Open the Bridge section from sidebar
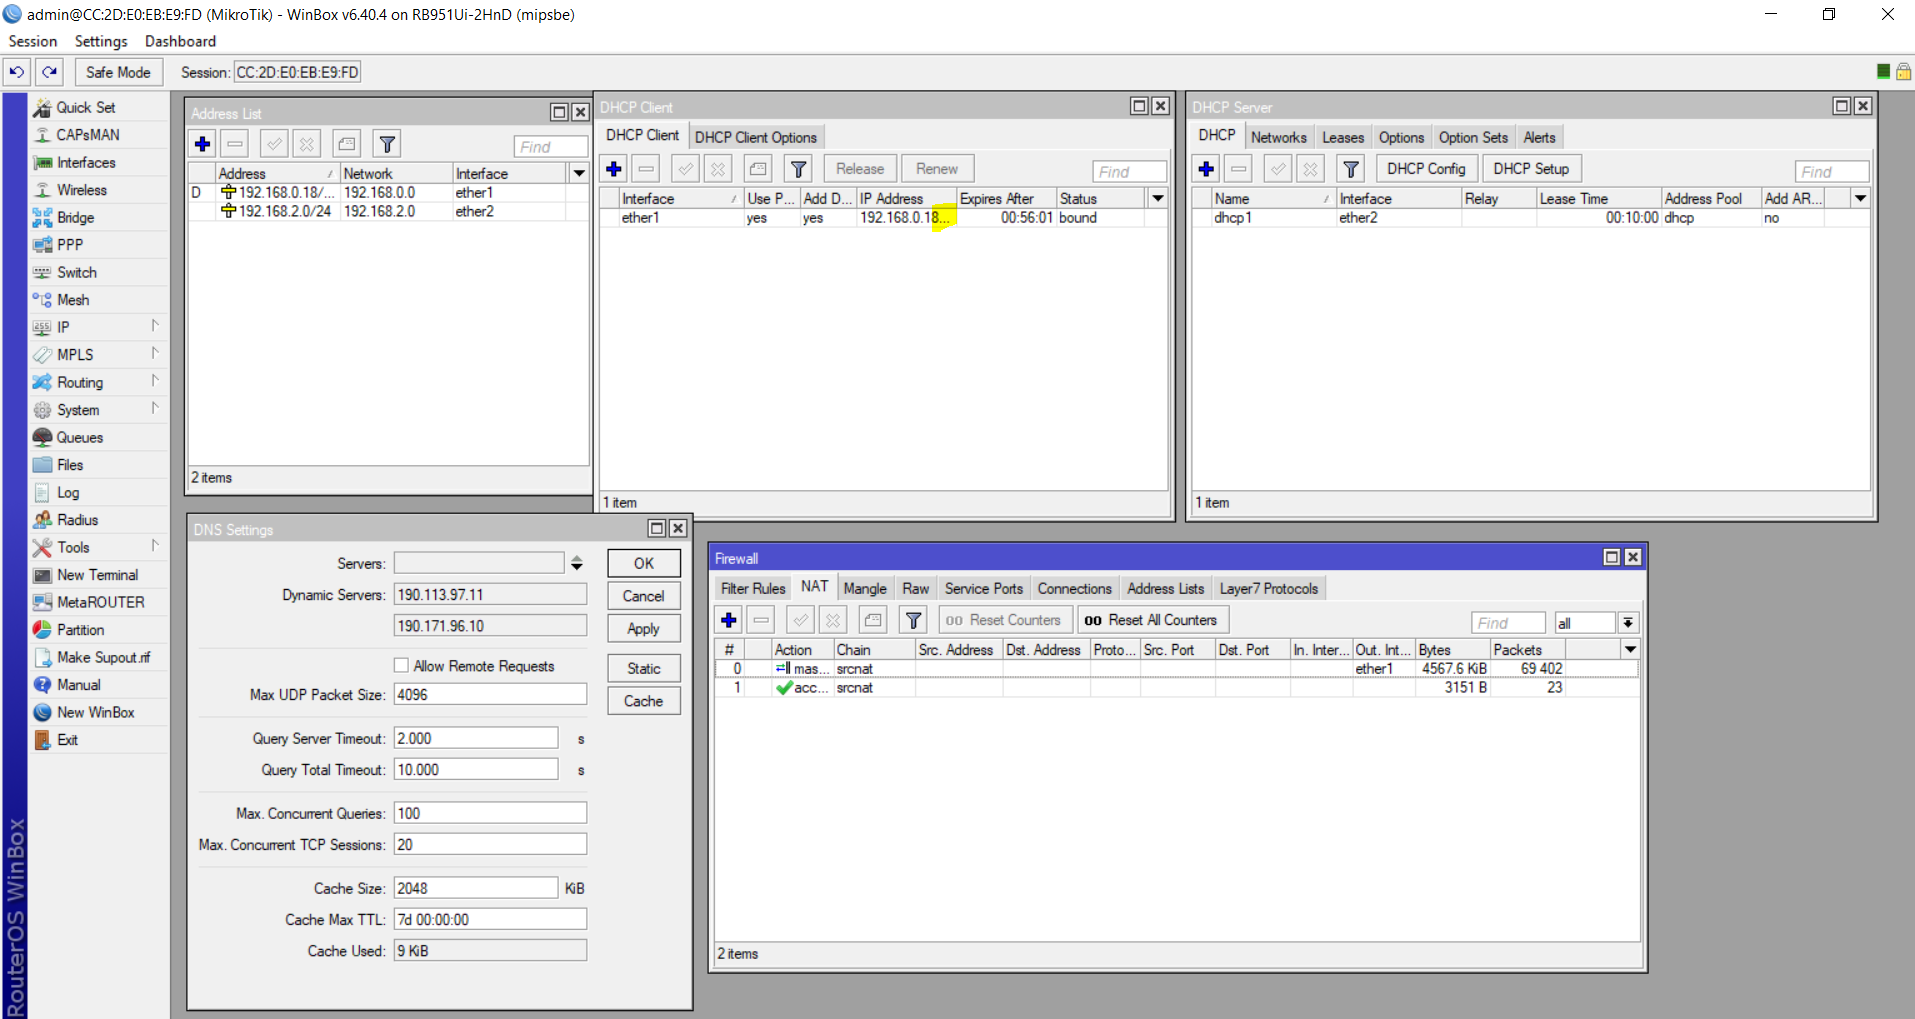The image size is (1915, 1019). 76,217
